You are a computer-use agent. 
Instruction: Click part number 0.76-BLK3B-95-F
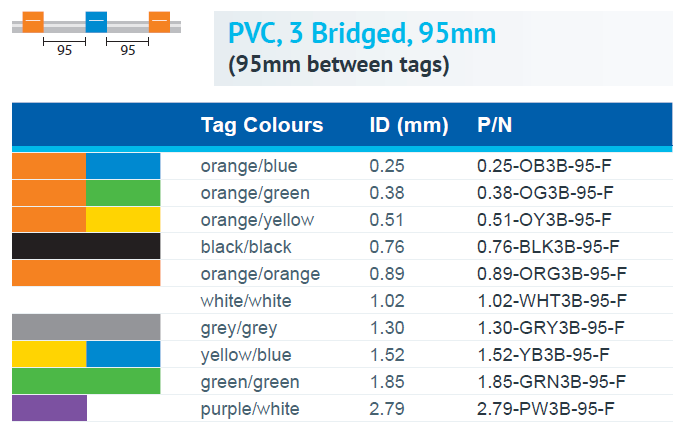(x=548, y=247)
